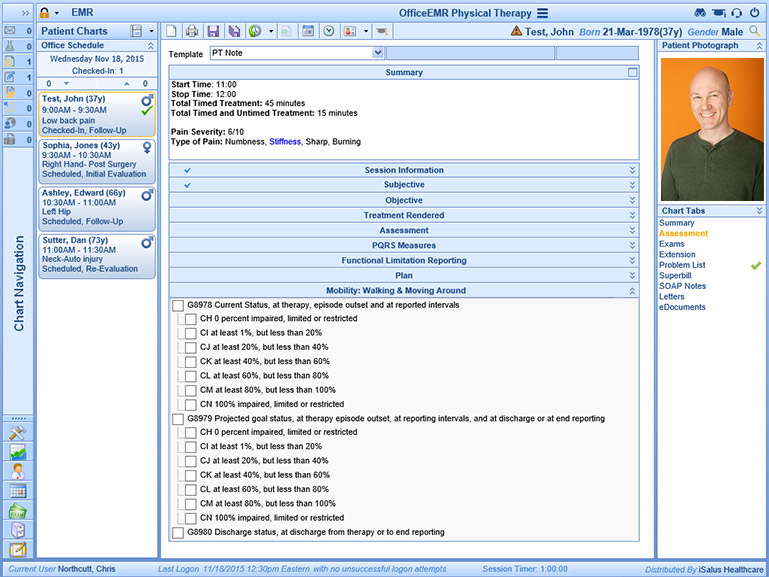Open the Superbill chart tab
The image size is (769, 577).
point(675,276)
